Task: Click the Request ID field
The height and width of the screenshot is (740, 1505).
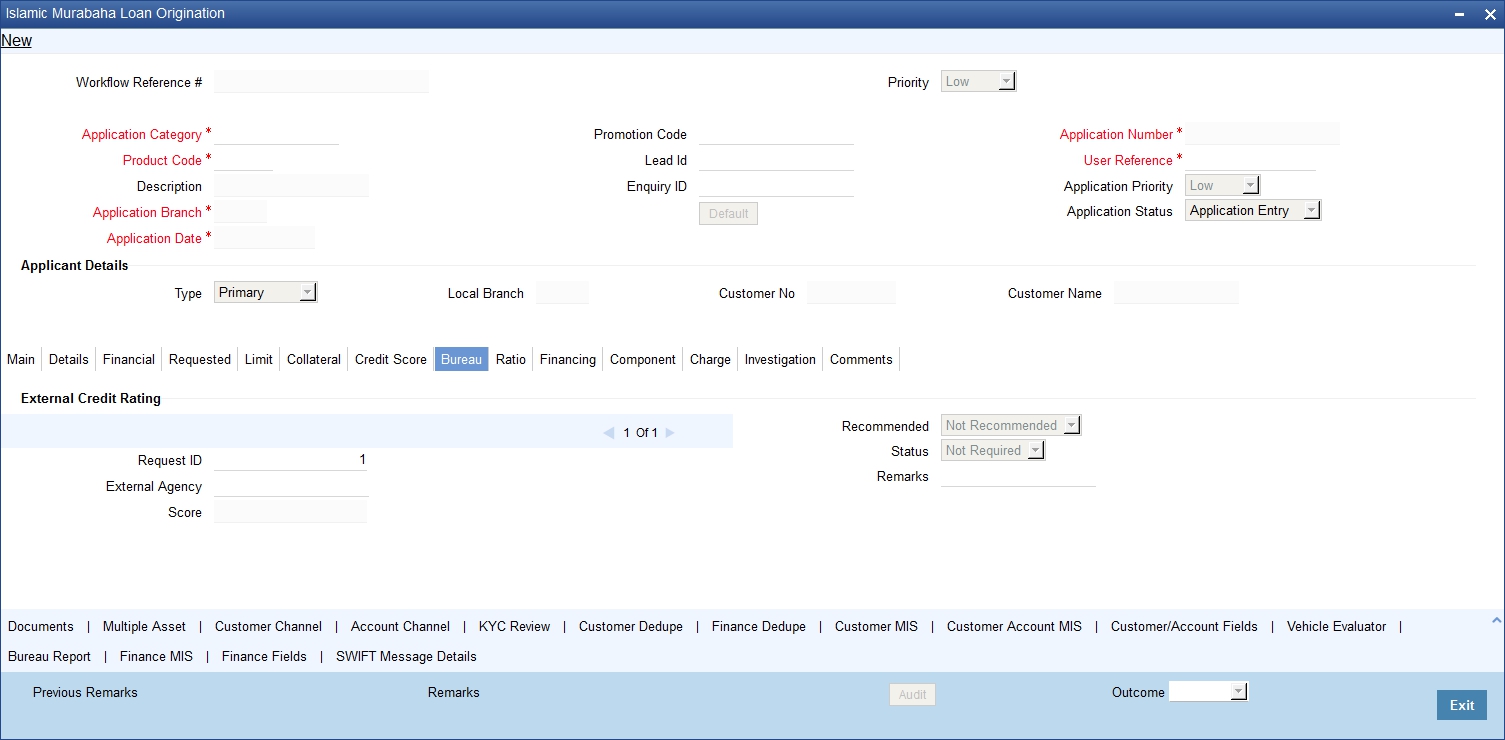Action: coord(291,460)
